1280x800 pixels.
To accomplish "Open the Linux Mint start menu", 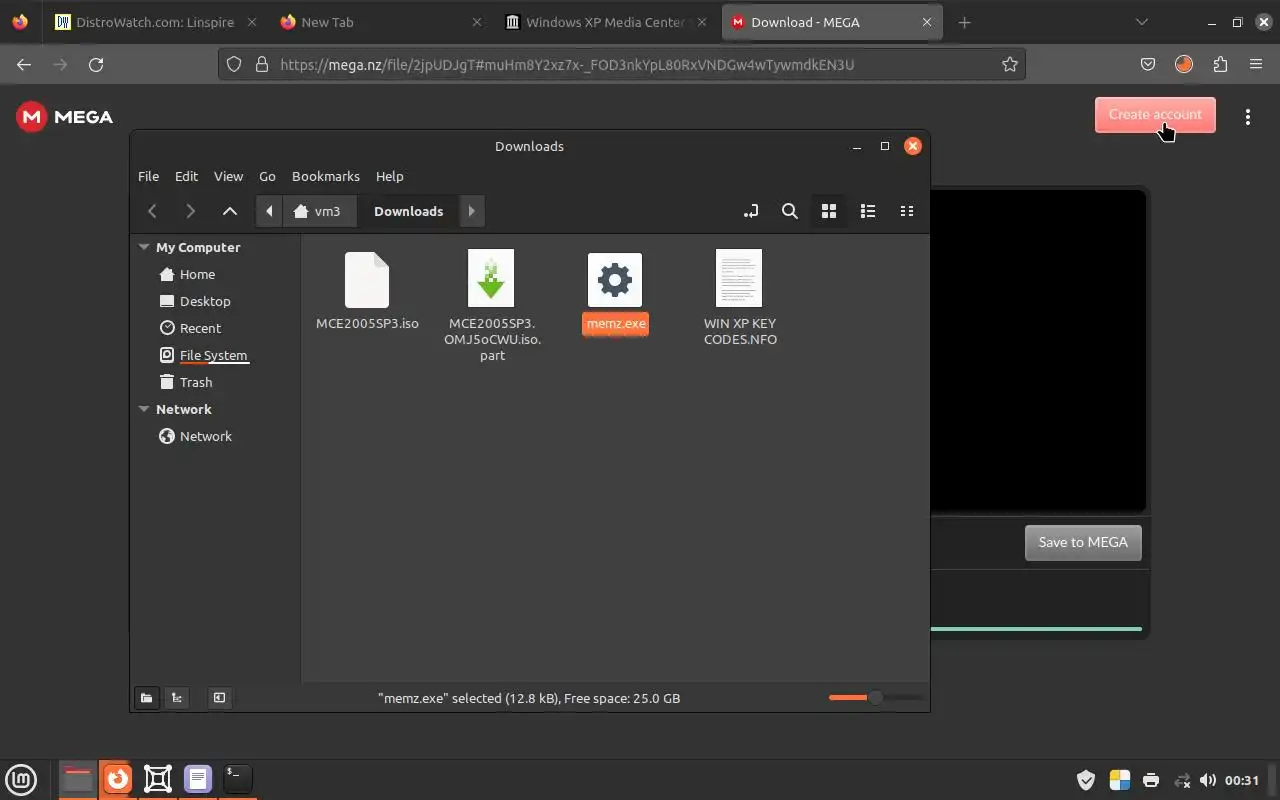I will click(21, 779).
